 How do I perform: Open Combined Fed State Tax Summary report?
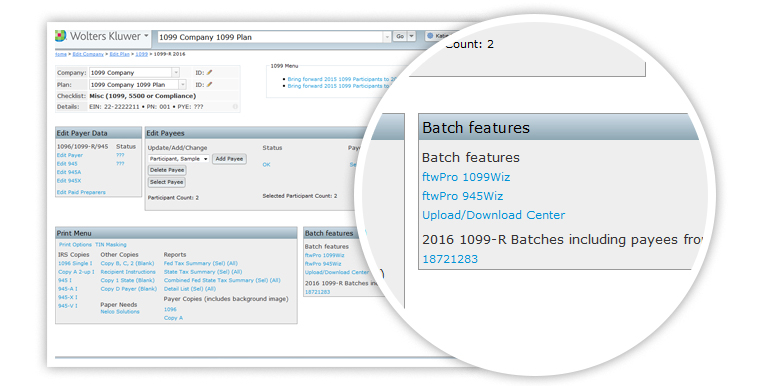tap(222, 280)
